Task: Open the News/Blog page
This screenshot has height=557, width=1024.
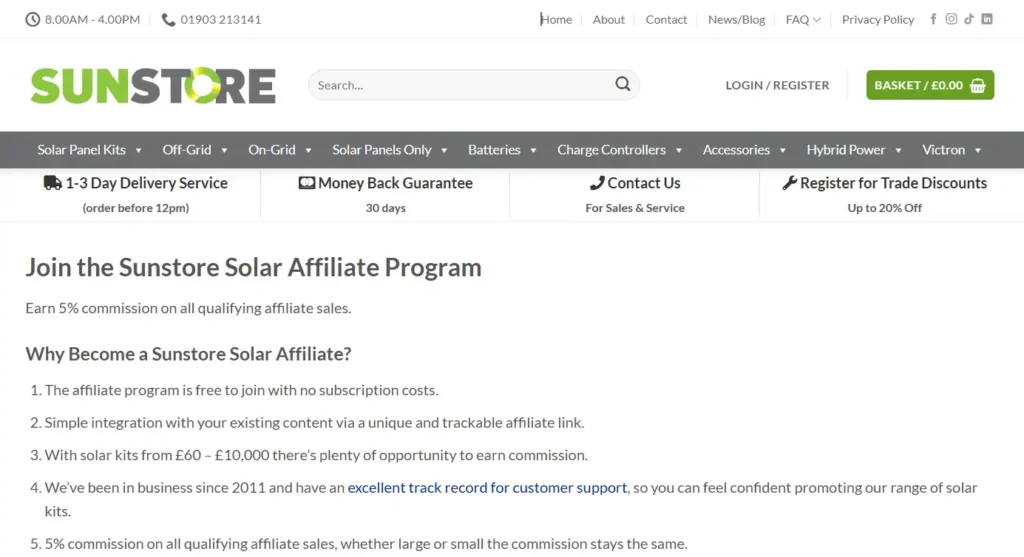Action: 736,20
